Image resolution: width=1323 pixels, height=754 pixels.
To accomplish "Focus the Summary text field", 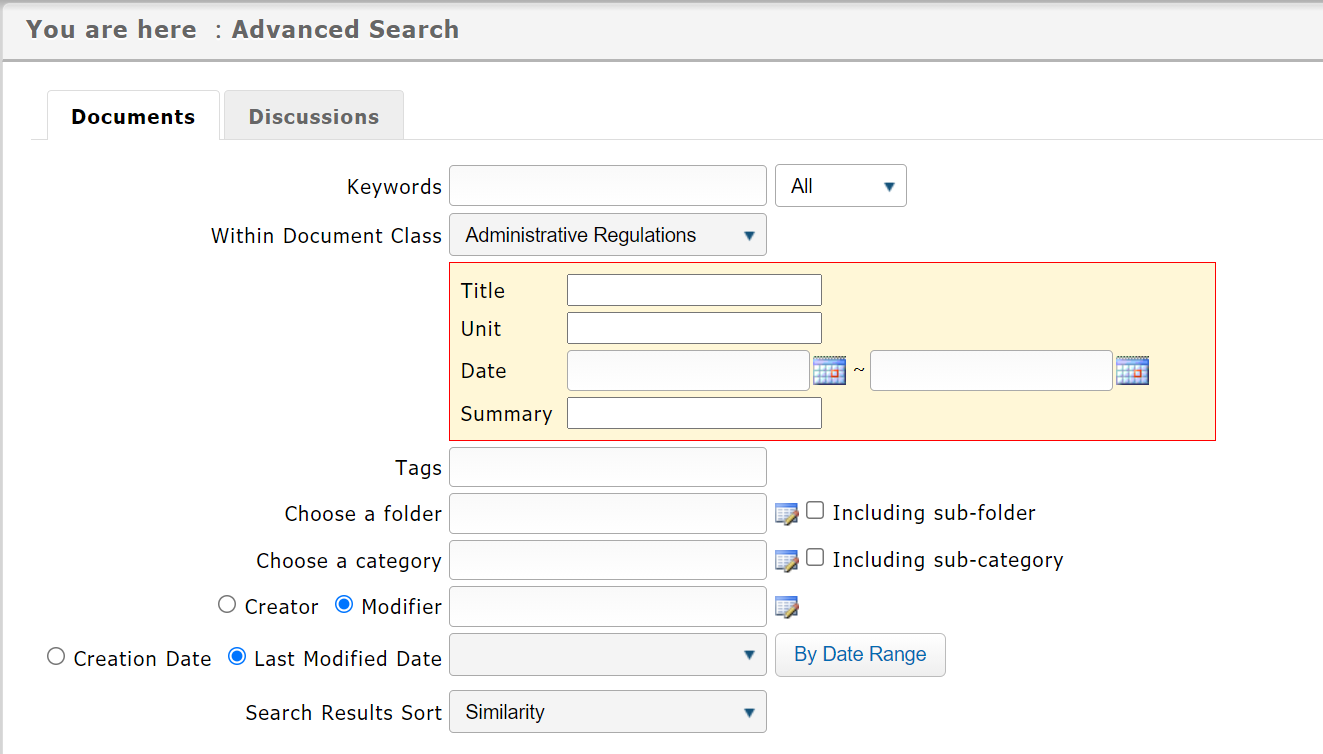I will 694,413.
